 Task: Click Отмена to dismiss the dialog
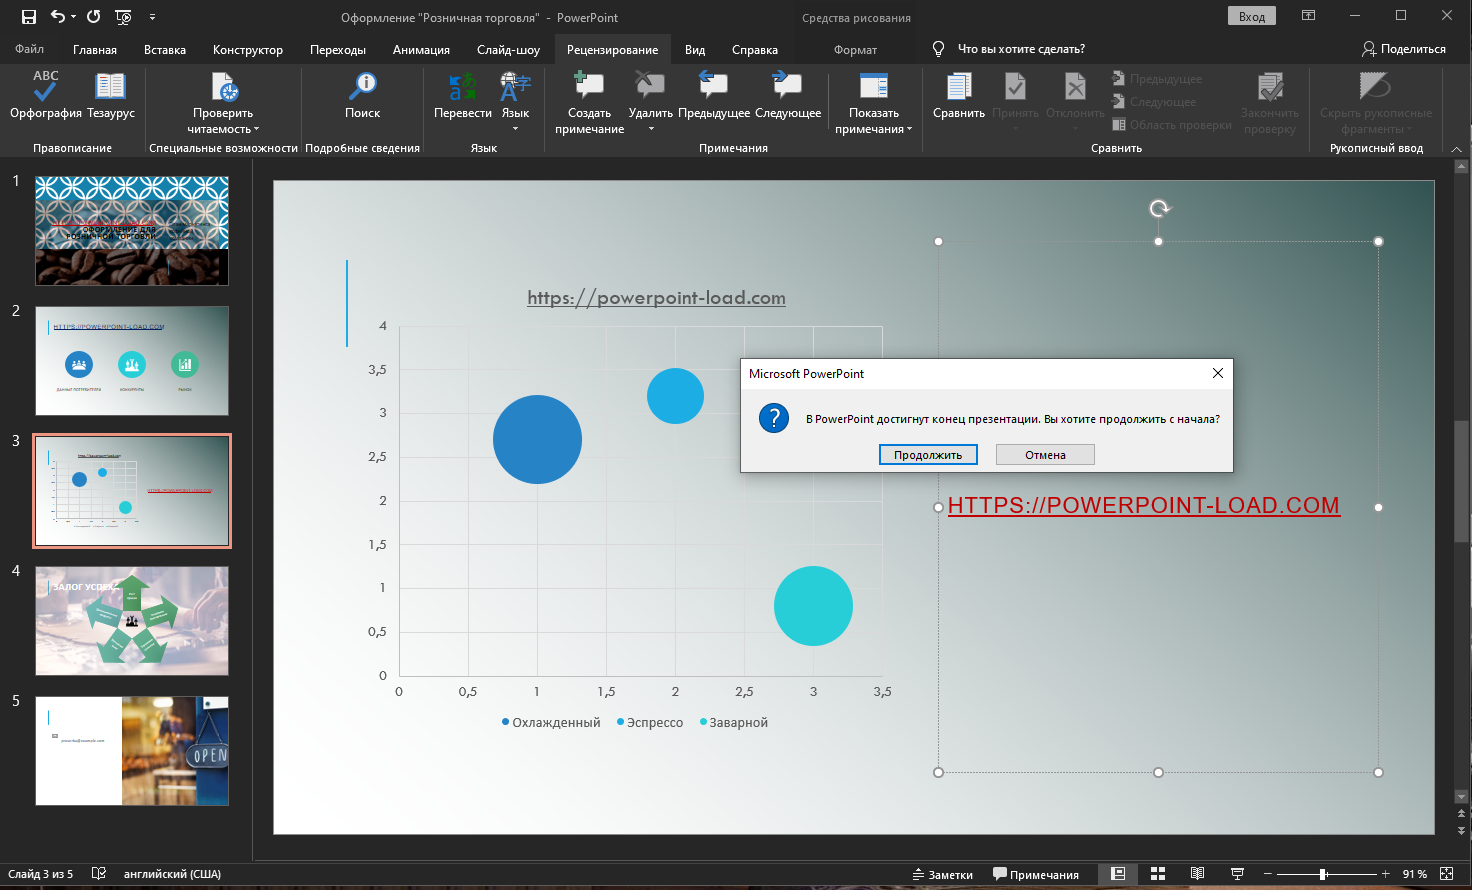tap(1045, 455)
